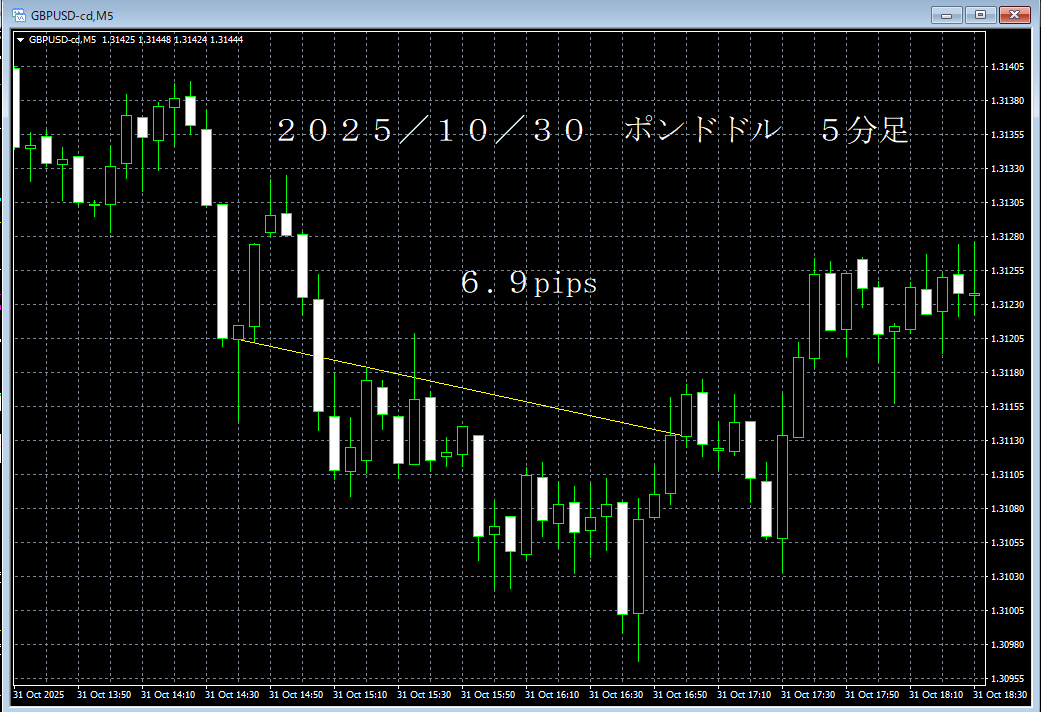Click price label 1.31080 on scale

click(x=1007, y=509)
